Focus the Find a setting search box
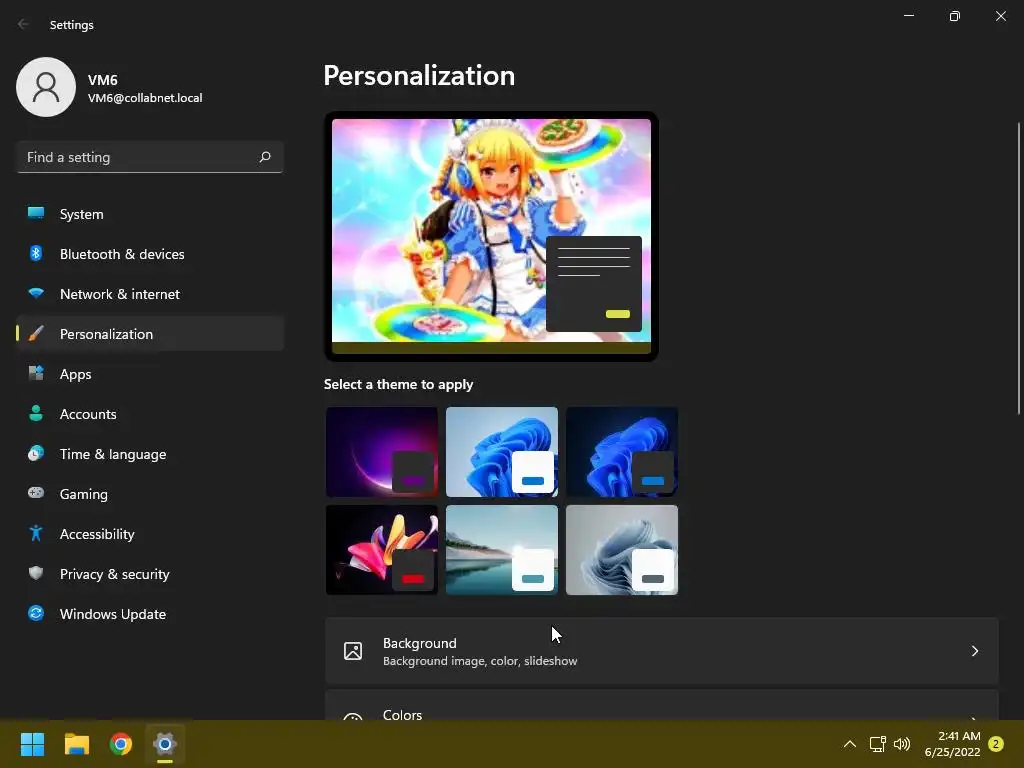Image resolution: width=1024 pixels, height=768 pixels. tap(150, 157)
